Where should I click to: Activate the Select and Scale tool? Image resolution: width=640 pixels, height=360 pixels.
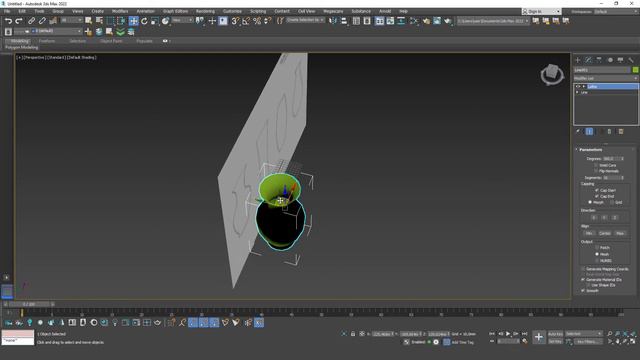[x=155, y=21]
